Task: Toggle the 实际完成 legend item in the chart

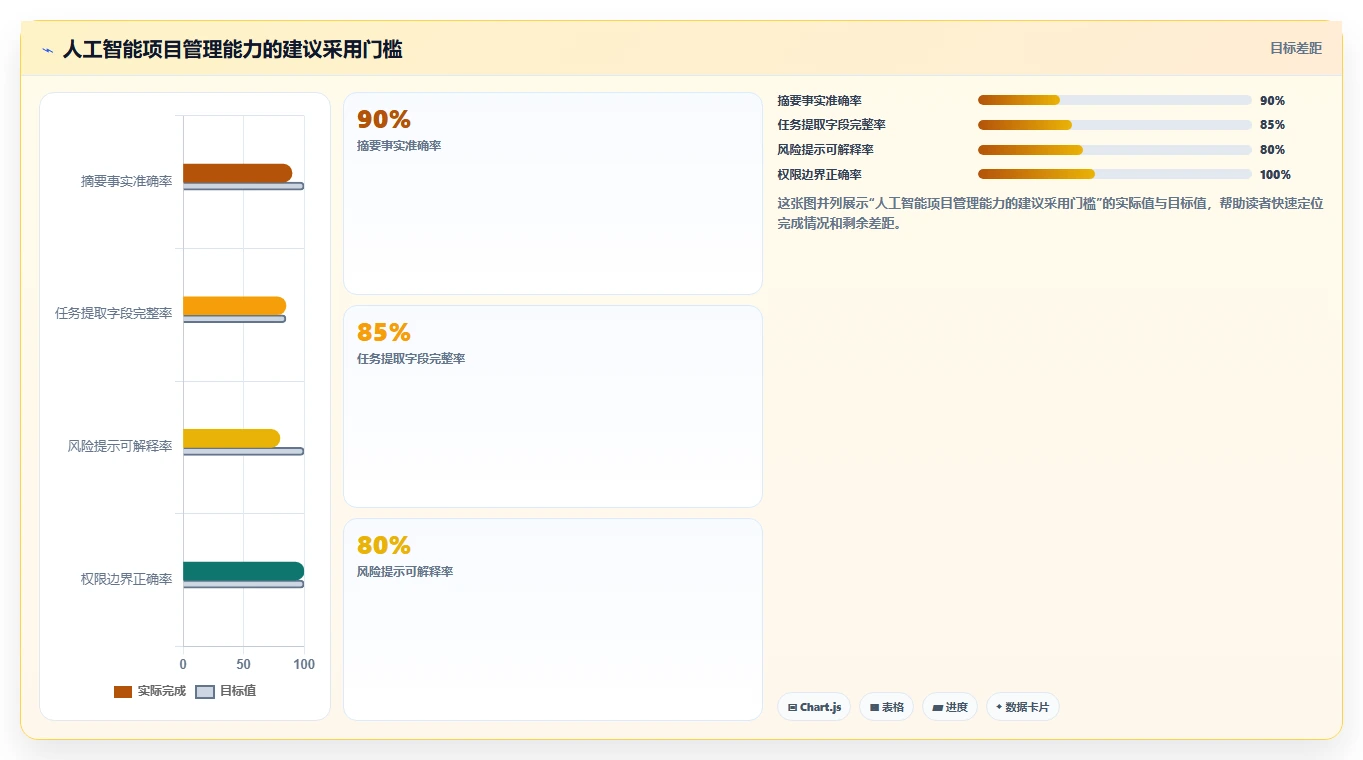Action: (150, 691)
